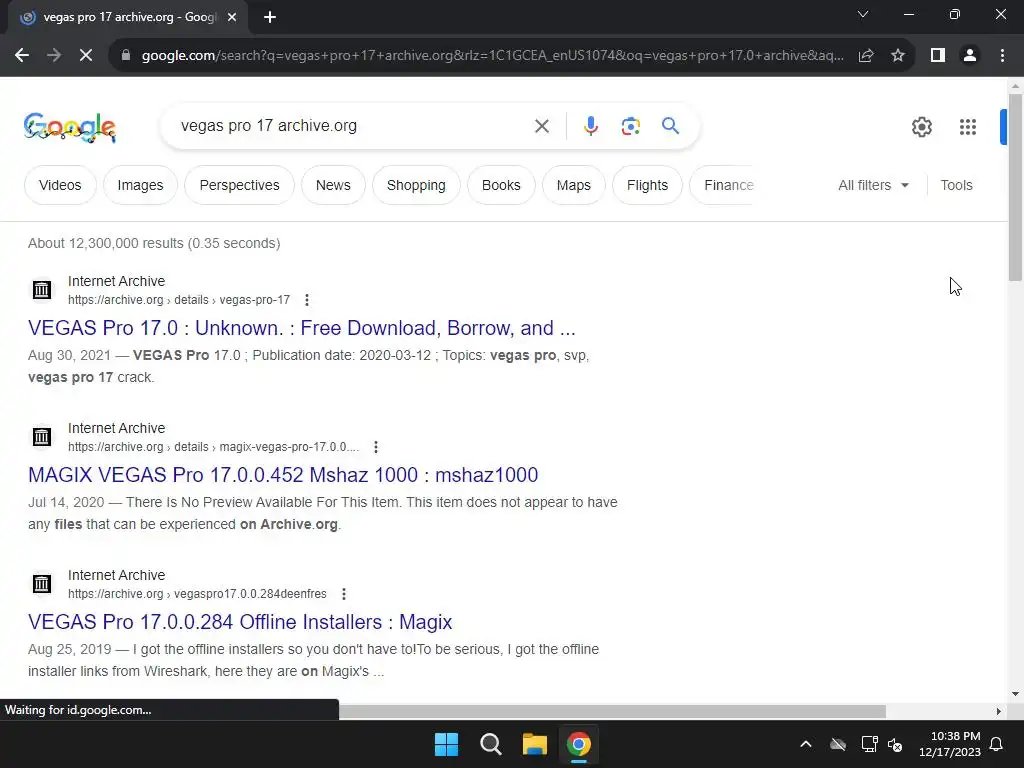Search by image with Google Lens
Viewport: 1024px width, 768px height.
click(x=630, y=126)
